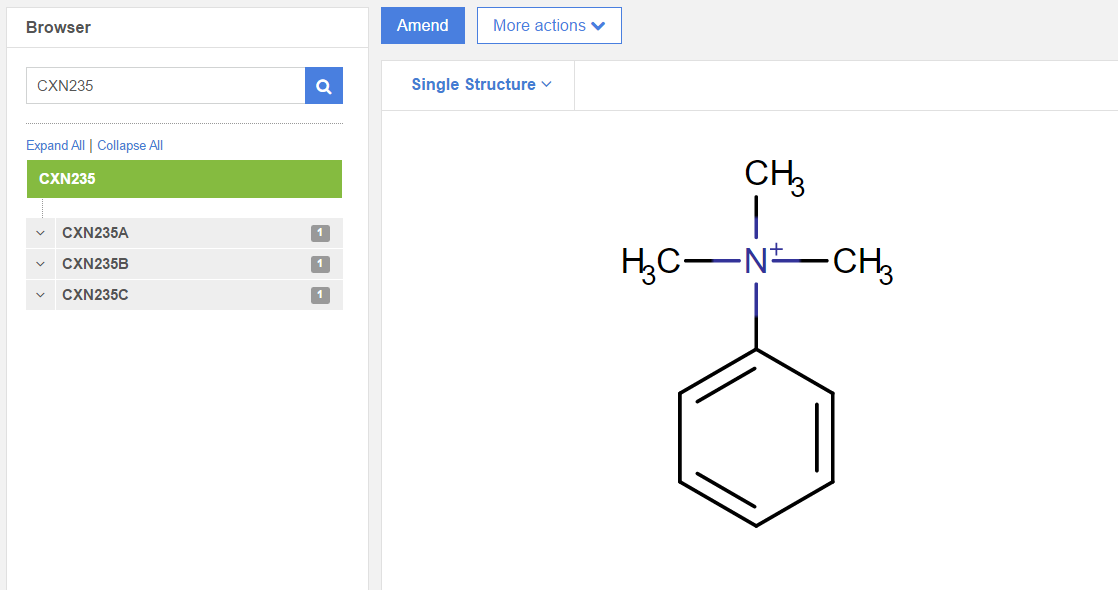Screen dimensions: 1118x590
Task: Click the magnifier search button
Action: [323, 86]
